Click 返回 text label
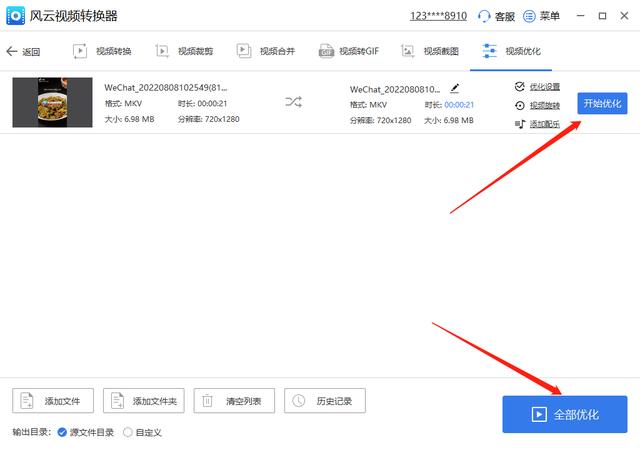This screenshot has height=450, width=640. click(x=31, y=52)
